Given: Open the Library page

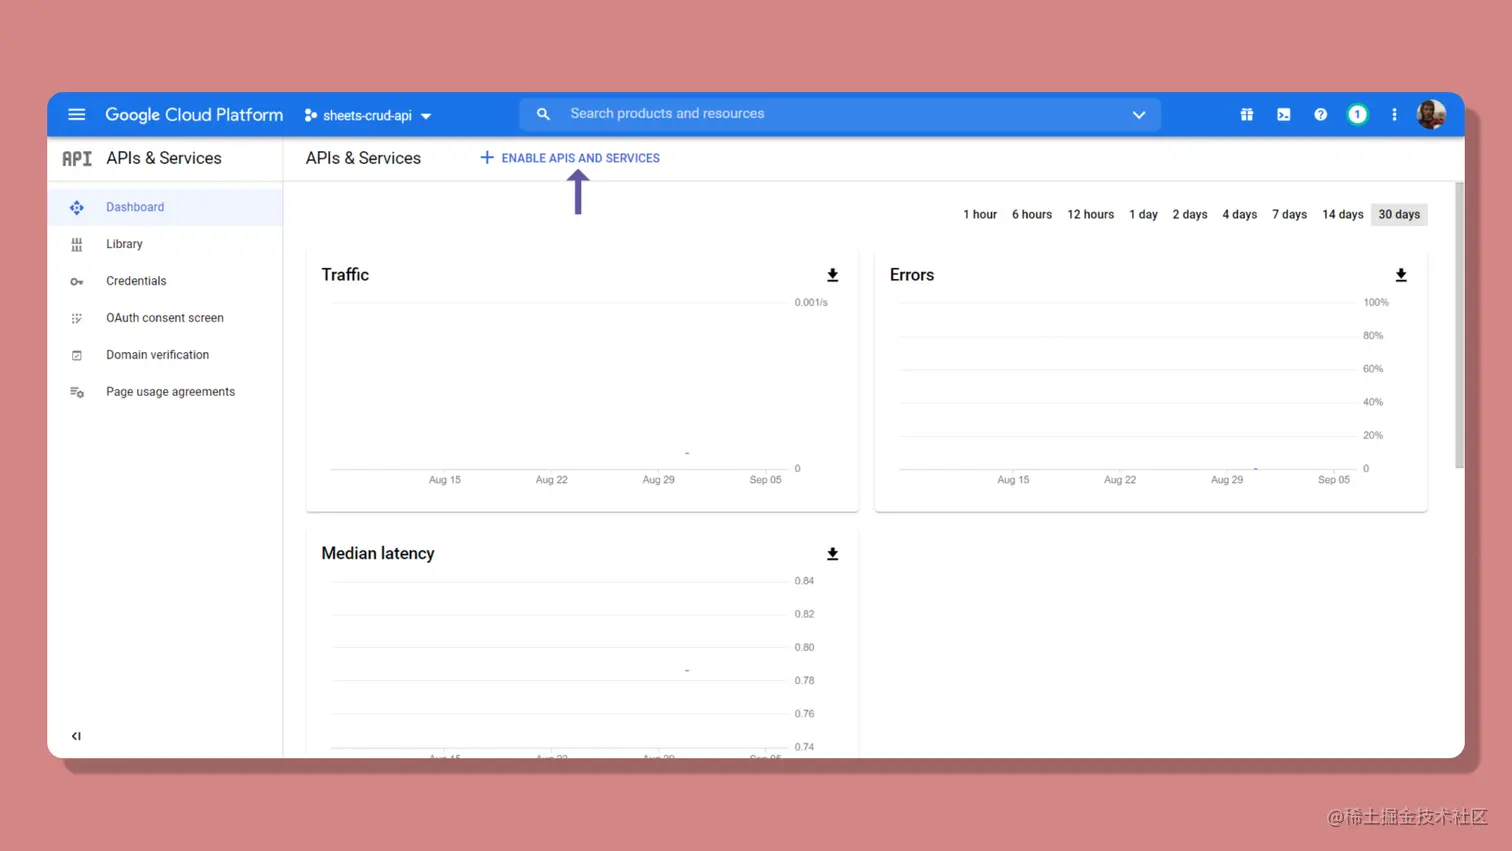Looking at the screenshot, I should point(124,244).
